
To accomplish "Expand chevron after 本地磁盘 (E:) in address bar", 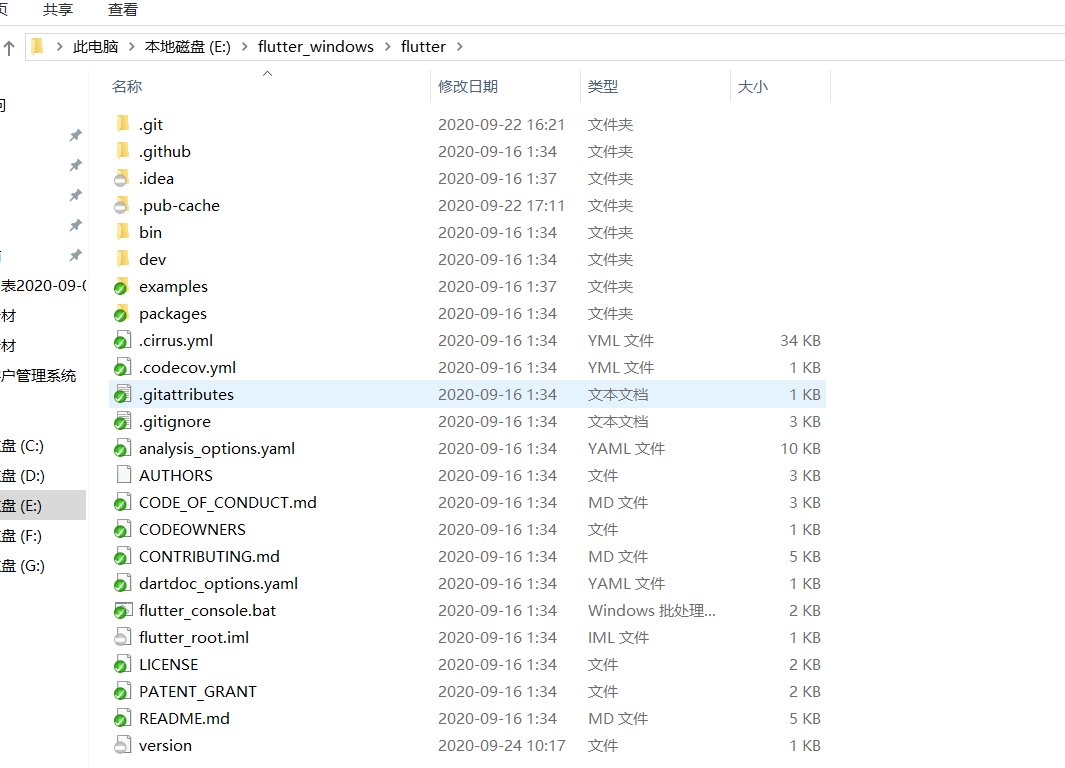I will point(245,46).
